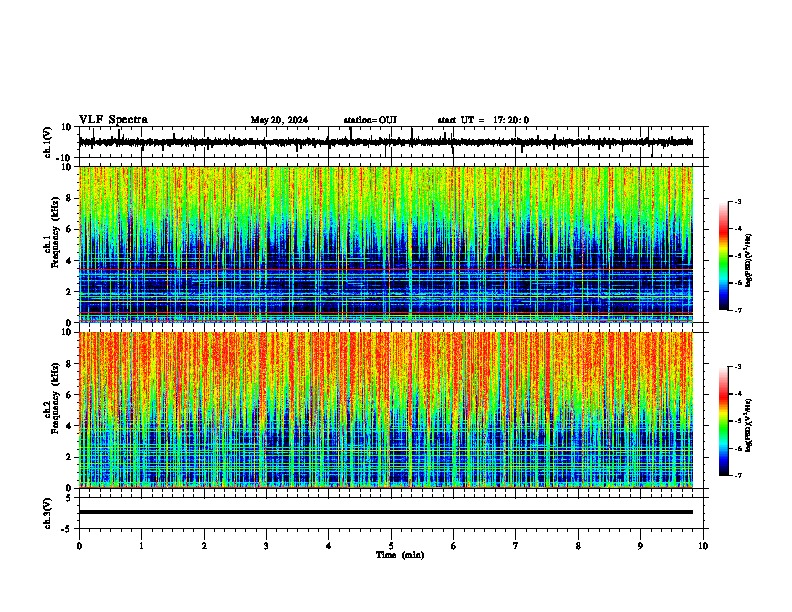This screenshot has height=612, width=792.
Task: Click the "start UT = 17:20:0" header text
Action: pyautogui.click(x=483, y=120)
